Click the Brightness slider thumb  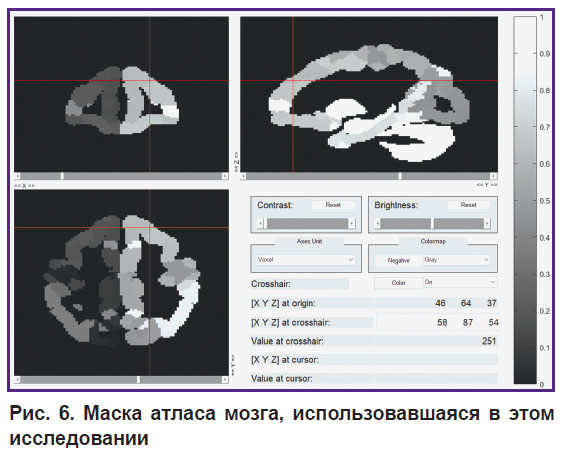[x=432, y=223]
